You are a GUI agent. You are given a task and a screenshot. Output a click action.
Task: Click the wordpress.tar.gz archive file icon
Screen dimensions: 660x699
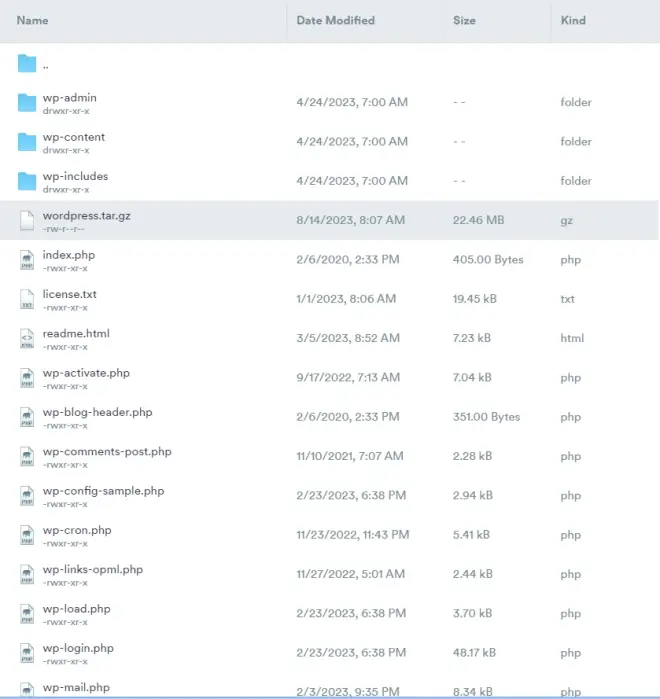point(27,220)
